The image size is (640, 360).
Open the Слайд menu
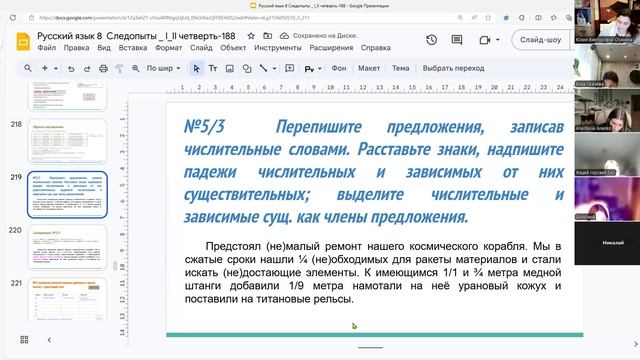click(201, 48)
